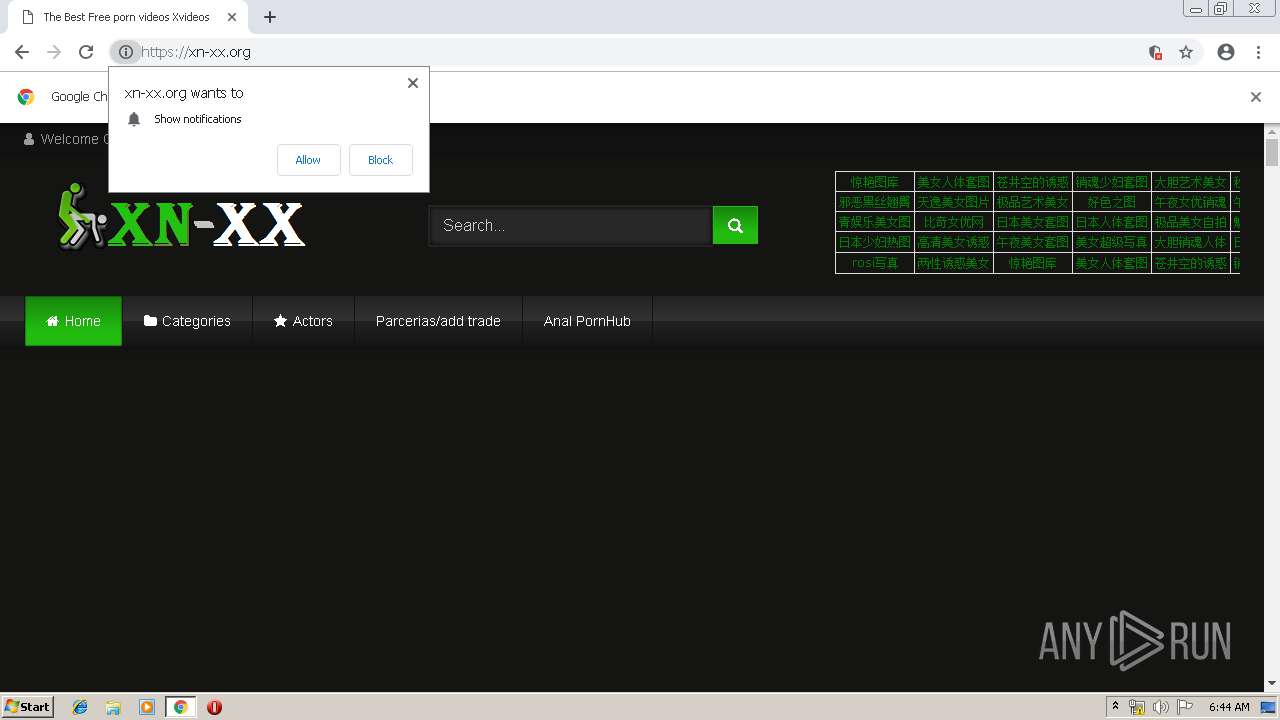Block notifications in the permission prompt

(x=380, y=160)
